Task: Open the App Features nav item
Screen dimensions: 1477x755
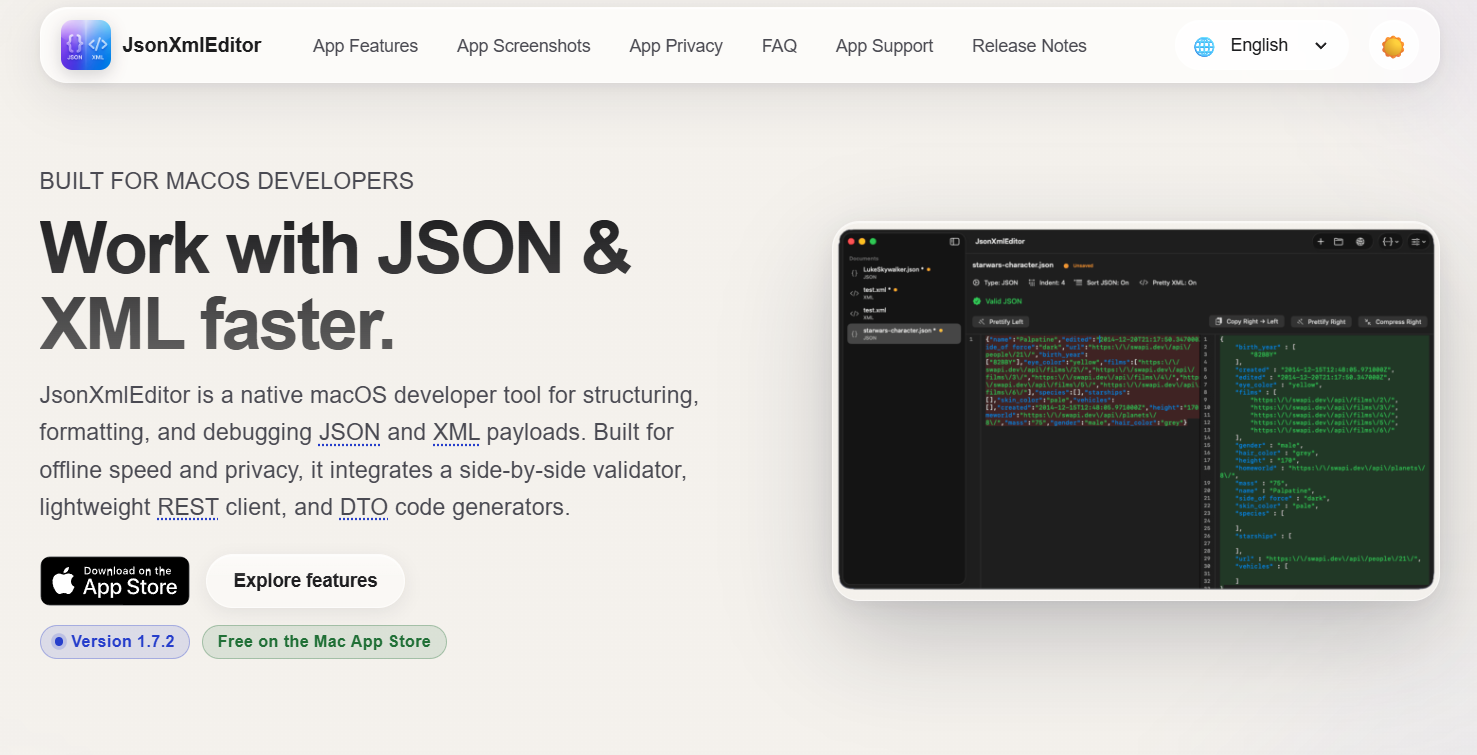Action: click(365, 46)
